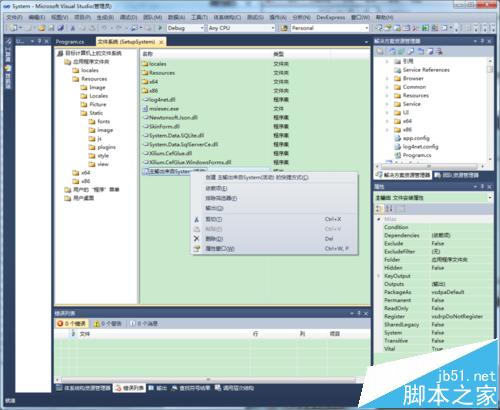This screenshot has width=500, height=410.
Task: Click the Error List horizontal scrollbar
Action: point(208,380)
